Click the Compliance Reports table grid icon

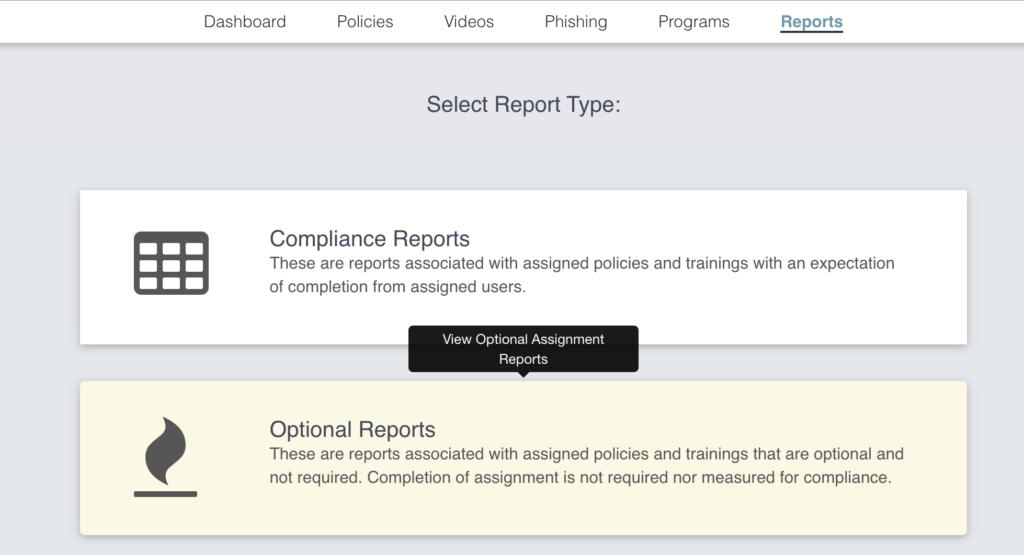(171, 263)
